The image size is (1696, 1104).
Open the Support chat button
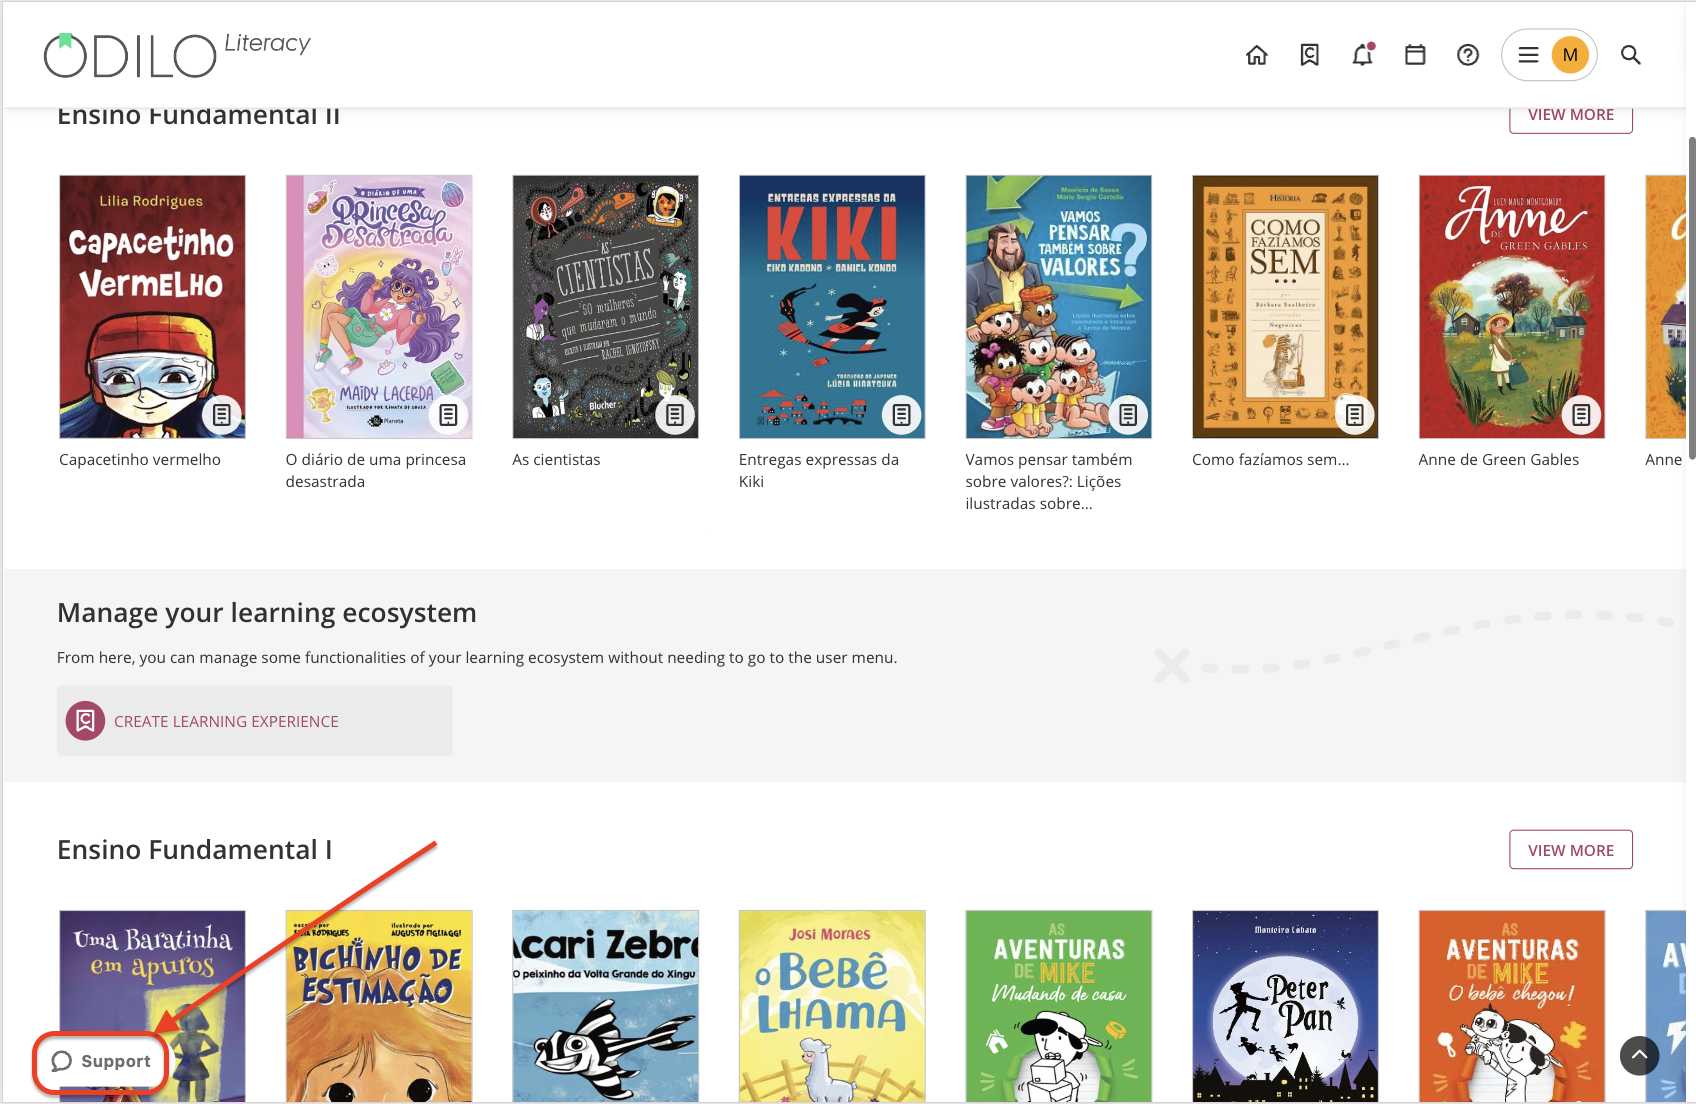coord(101,1061)
